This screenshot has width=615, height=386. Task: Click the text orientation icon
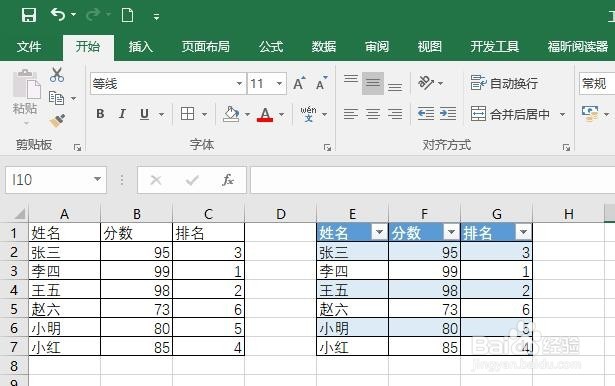point(426,83)
